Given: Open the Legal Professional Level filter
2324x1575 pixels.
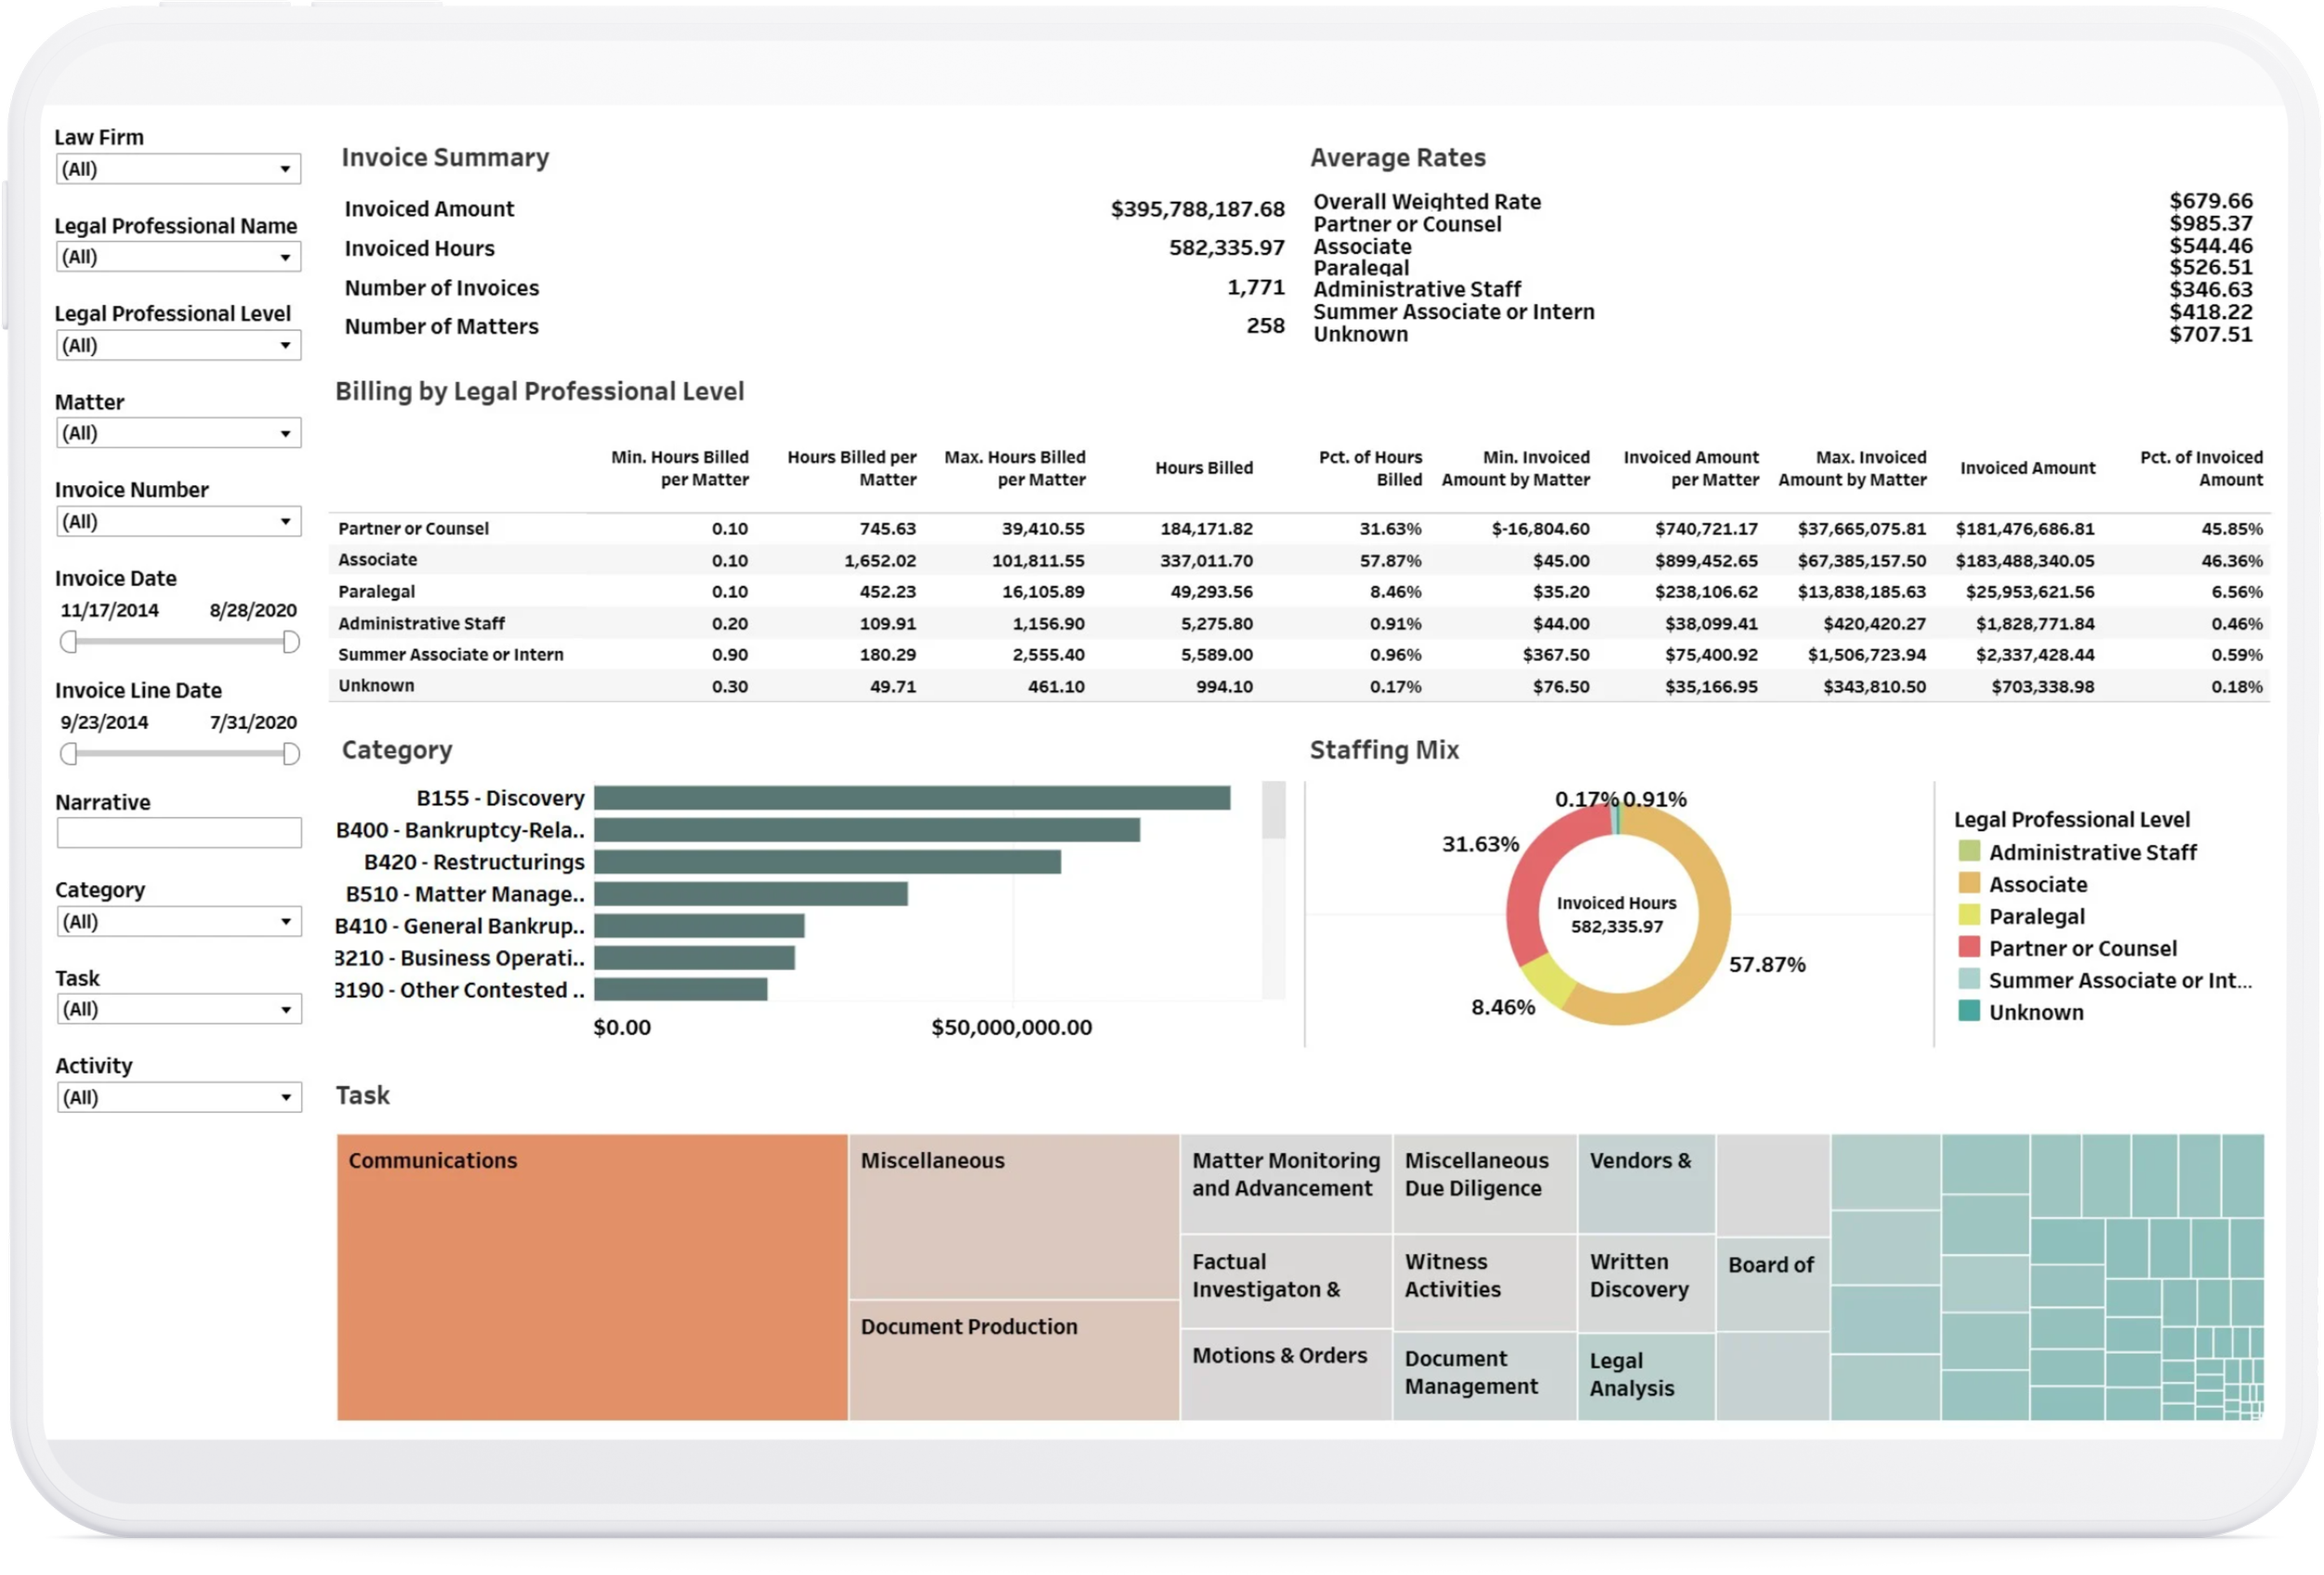Looking at the screenshot, I should (178, 345).
